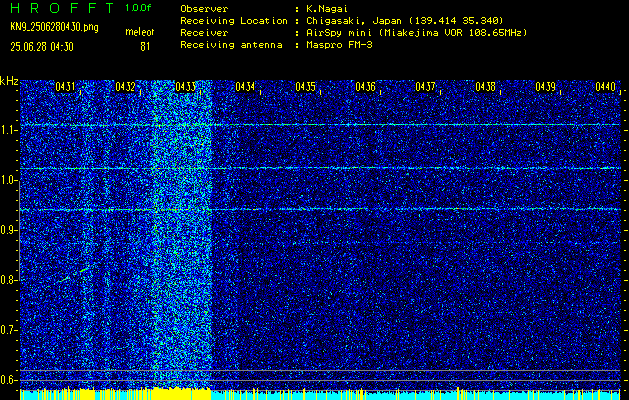Click the 1.0 frequency axis label
Viewport: 629px width, 400px height.
coord(7,181)
